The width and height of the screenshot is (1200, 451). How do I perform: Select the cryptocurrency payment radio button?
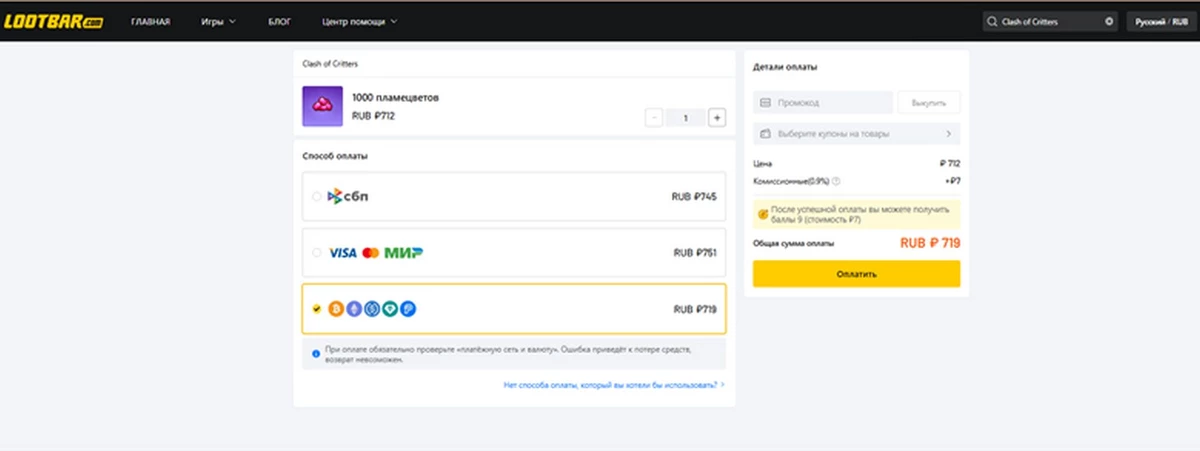pyautogui.click(x=317, y=309)
